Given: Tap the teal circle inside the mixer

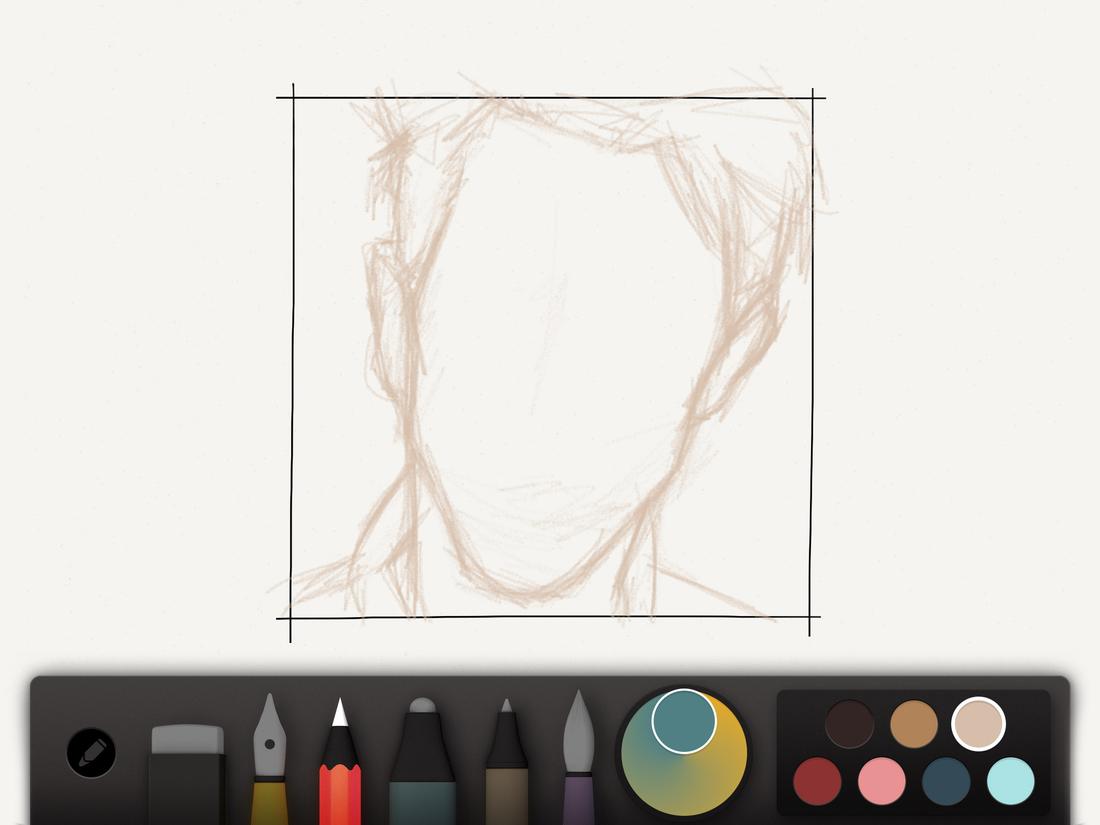Looking at the screenshot, I should tap(683, 723).
